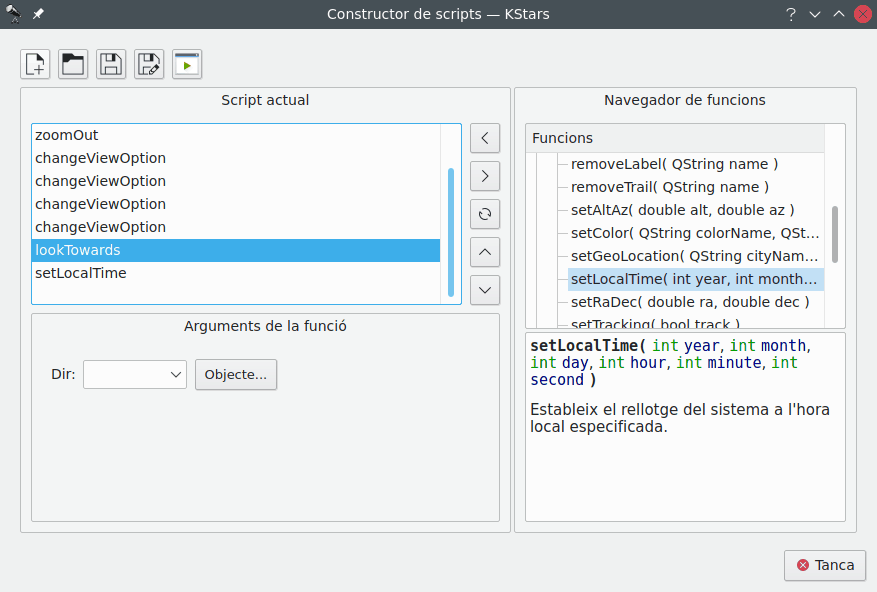The image size is (877, 592).
Task: Choose setAltAz function in the browser
Action: point(682,210)
